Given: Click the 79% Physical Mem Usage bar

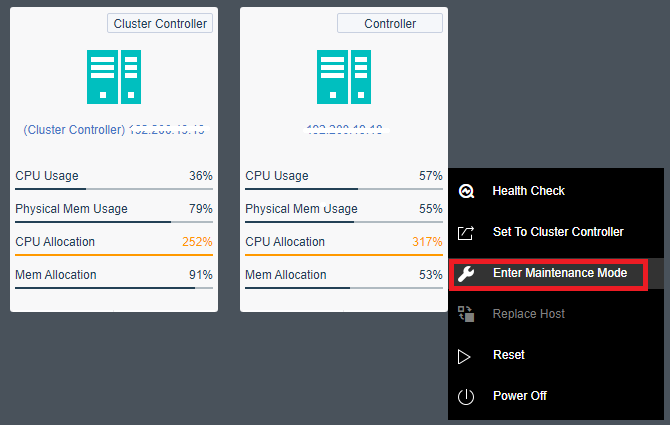Looking at the screenshot, I should click(114, 222).
